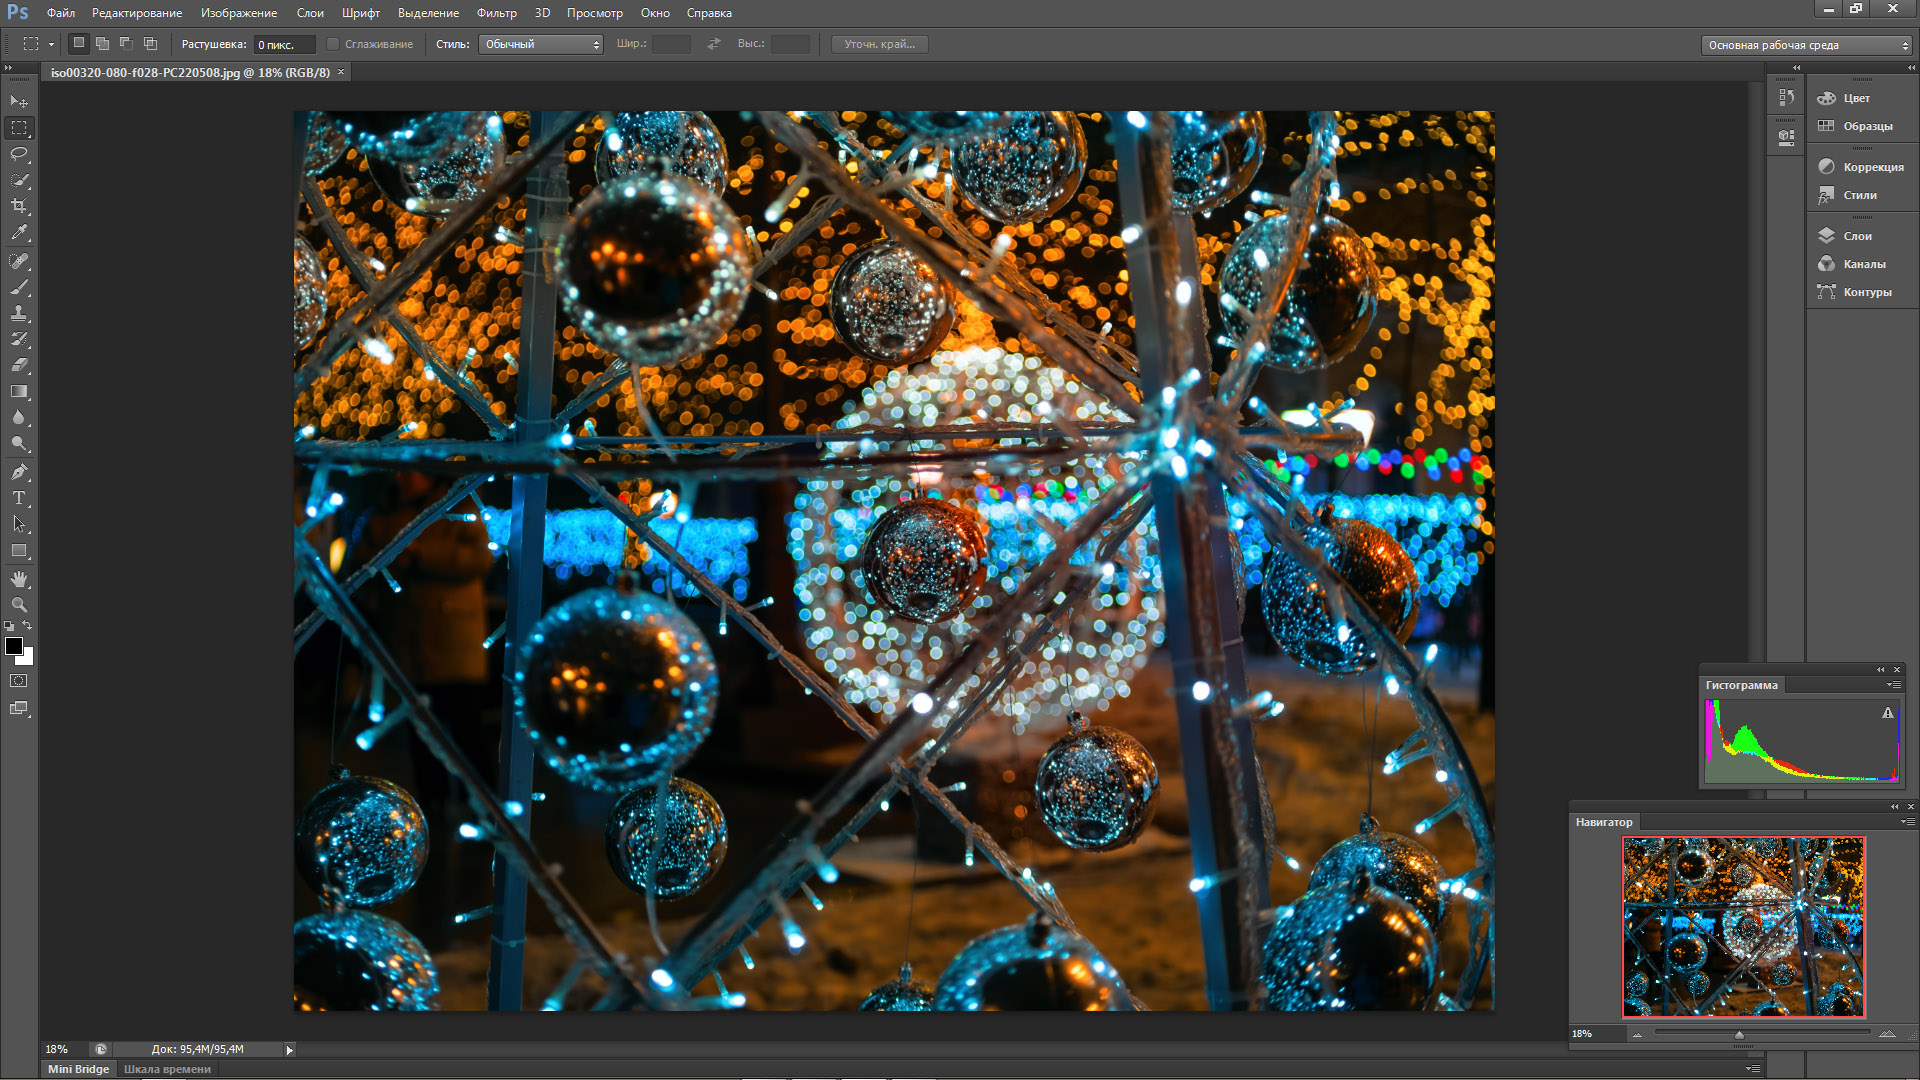Enable the Сглаживание checkbox
1920x1080 pixels.
coord(334,44)
